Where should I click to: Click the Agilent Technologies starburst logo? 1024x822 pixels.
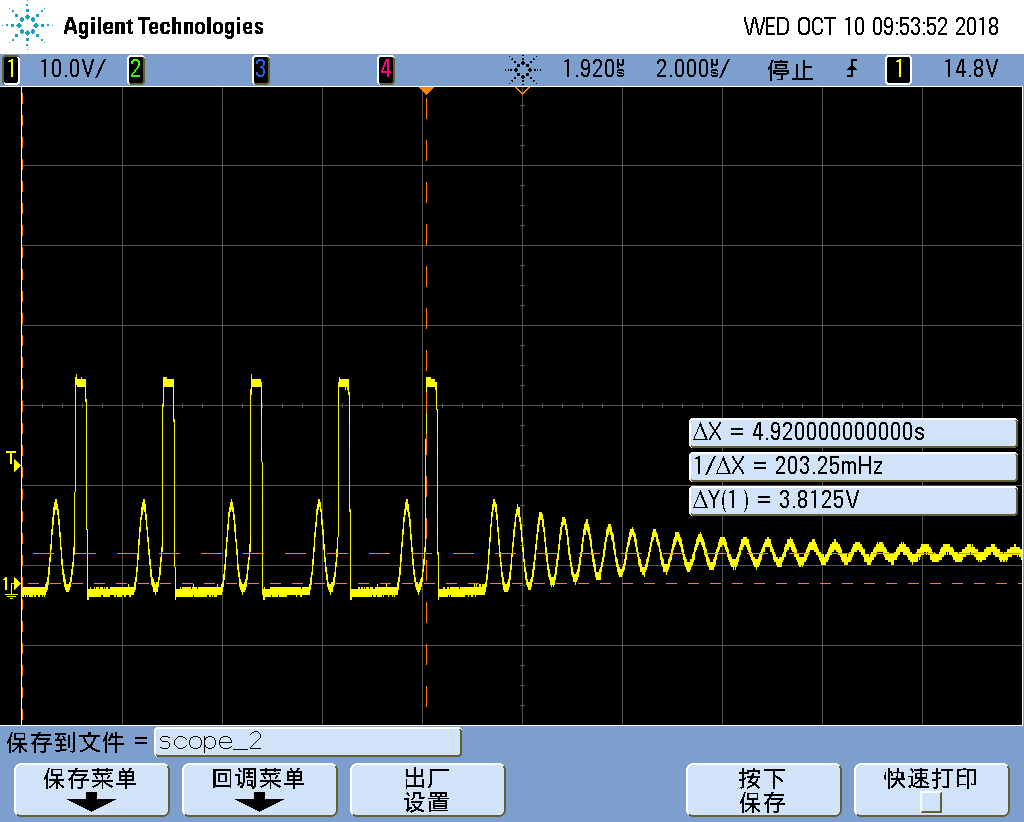tap(27, 25)
